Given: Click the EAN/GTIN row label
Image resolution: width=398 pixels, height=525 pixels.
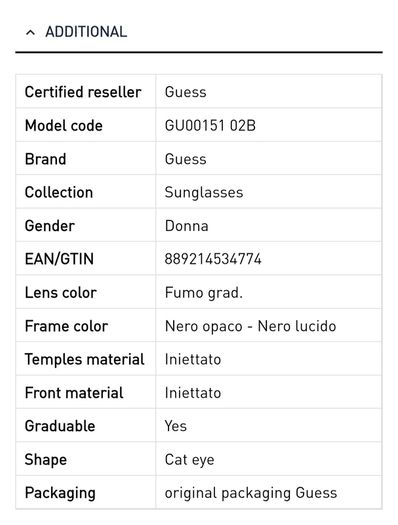Looking at the screenshot, I should click(x=59, y=259).
